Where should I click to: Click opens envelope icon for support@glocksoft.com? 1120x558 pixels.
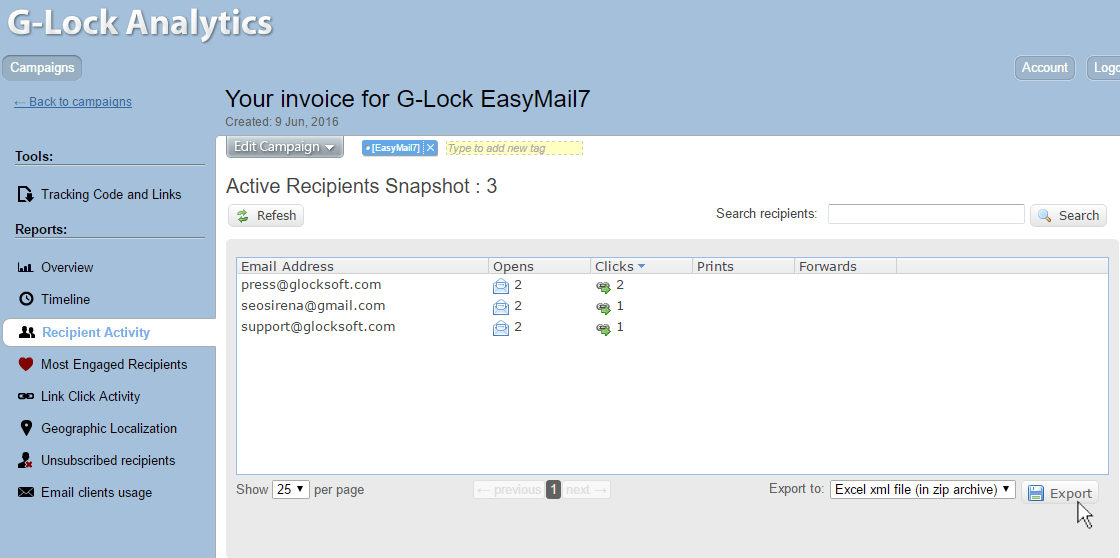[x=501, y=329]
